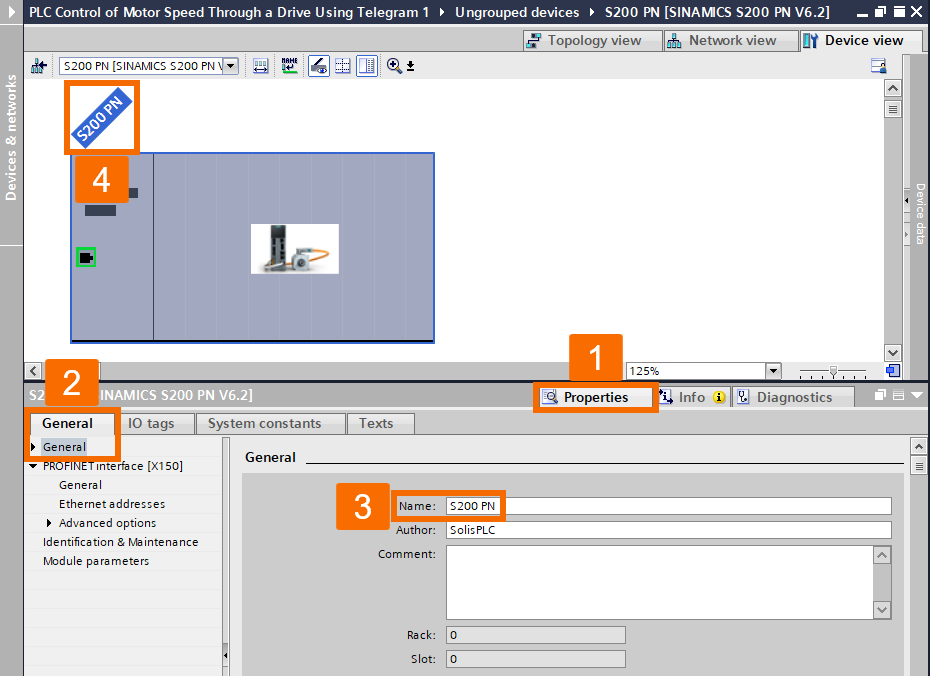Select the Device view tab
930x676 pixels.
pyautogui.click(x=861, y=40)
